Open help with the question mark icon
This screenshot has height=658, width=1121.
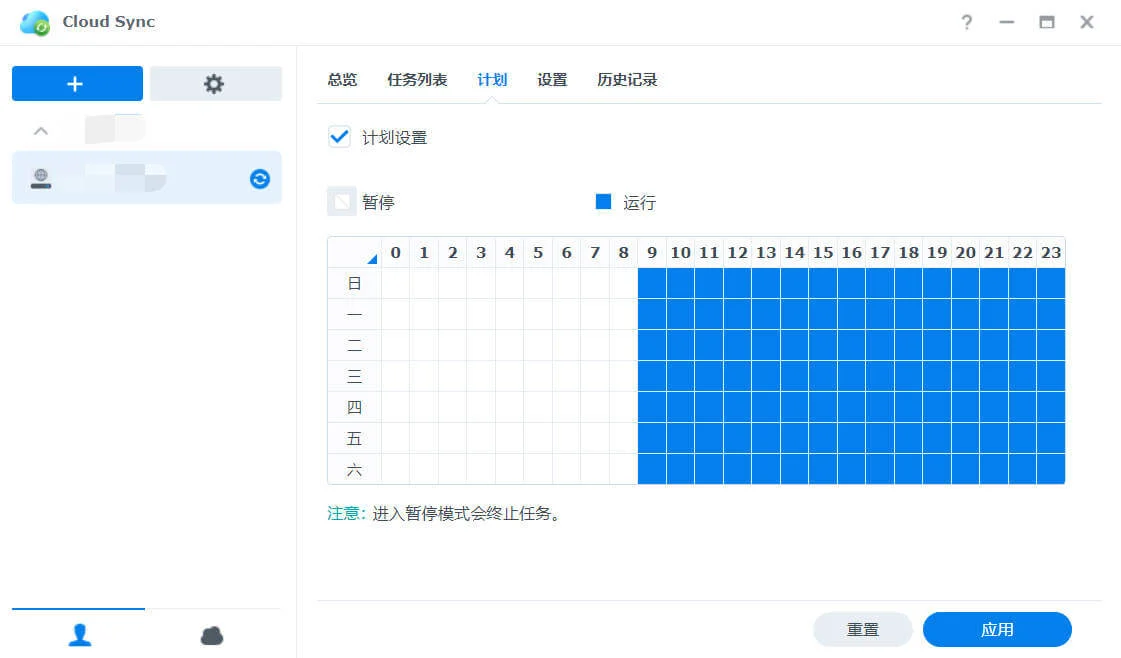pyautogui.click(x=966, y=22)
